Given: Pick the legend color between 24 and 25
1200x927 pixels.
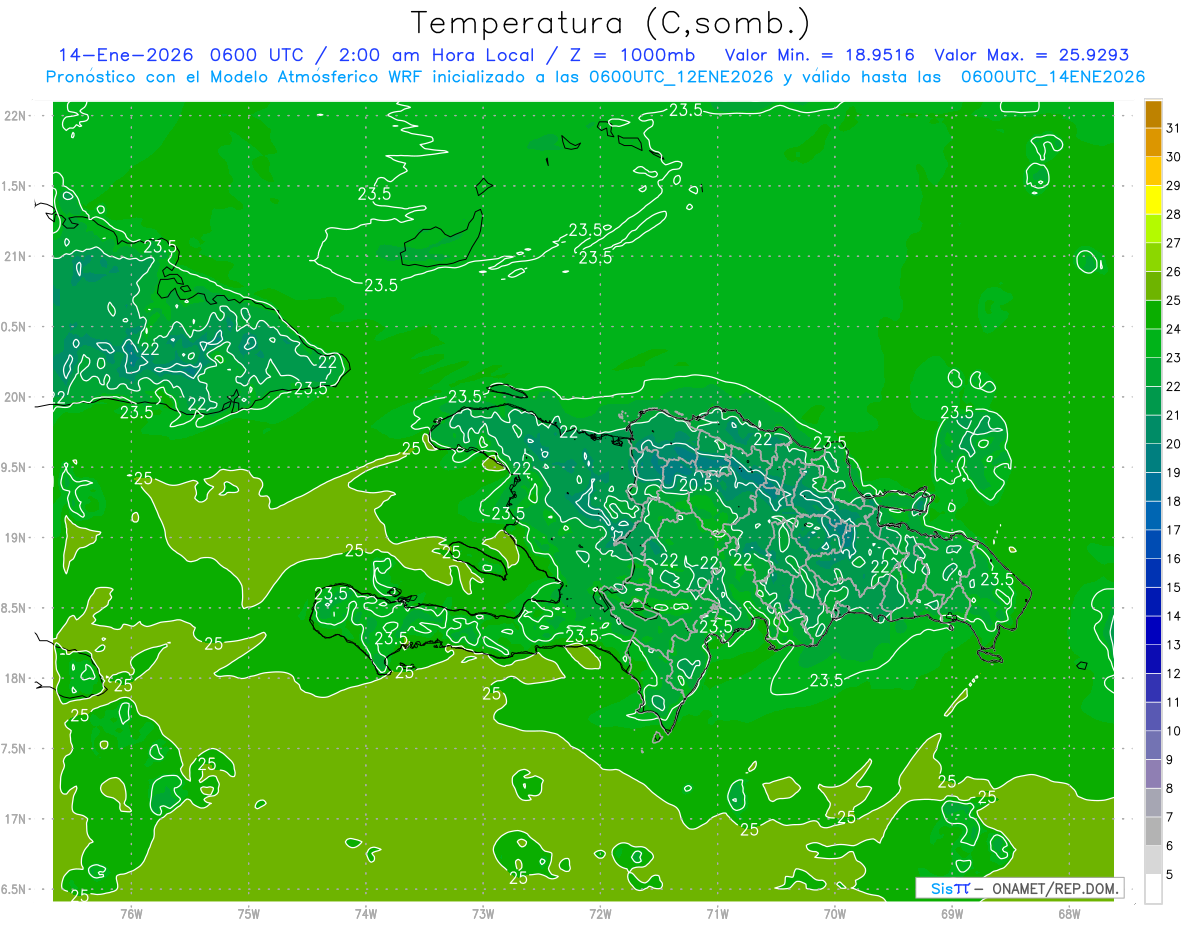Looking at the screenshot, I should (1153, 315).
